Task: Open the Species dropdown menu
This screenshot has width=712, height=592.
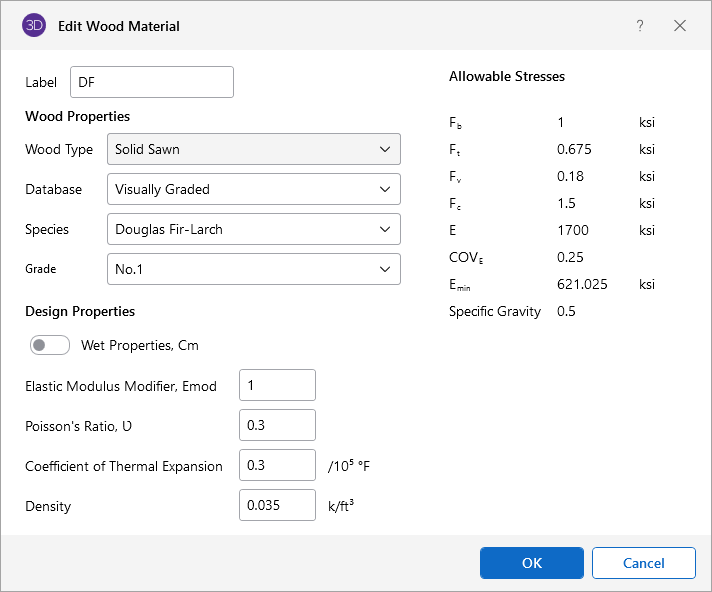Action: pyautogui.click(x=253, y=229)
